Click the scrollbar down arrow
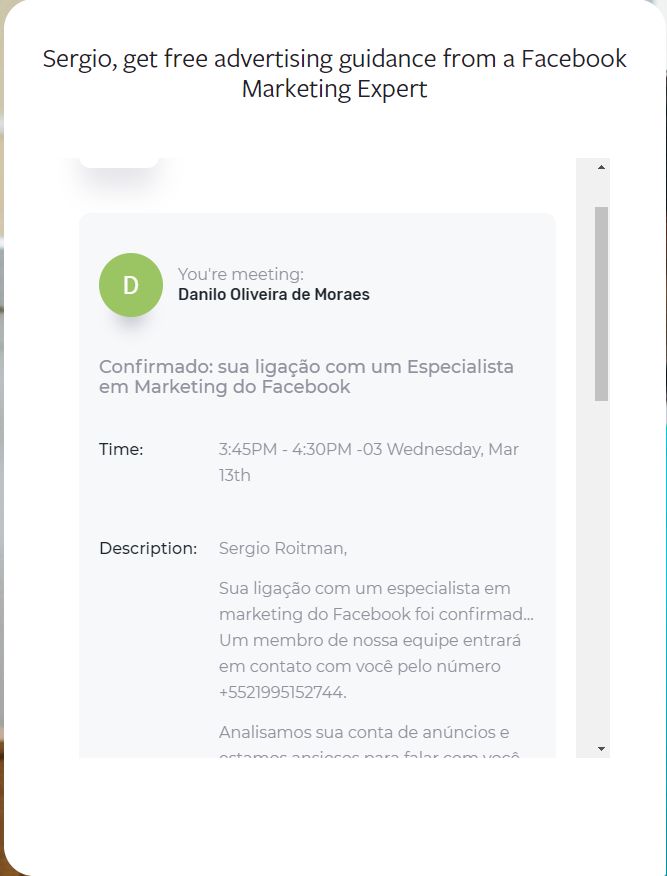Image resolution: width=667 pixels, height=876 pixels. [x=601, y=748]
